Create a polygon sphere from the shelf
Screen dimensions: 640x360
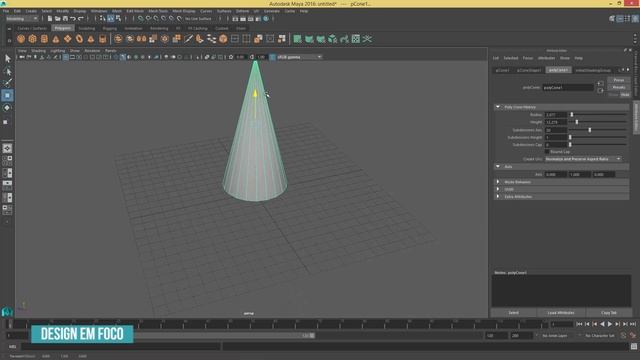point(21,39)
